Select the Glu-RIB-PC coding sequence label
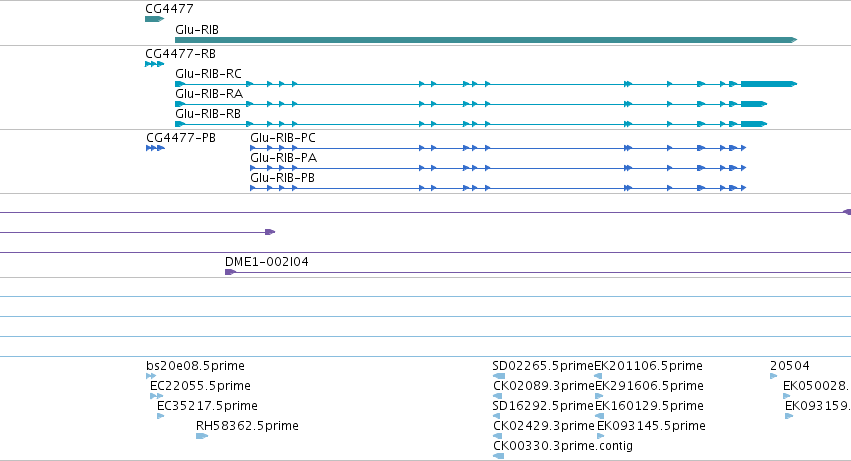Viewport: 851px width, 461px height. (283, 138)
